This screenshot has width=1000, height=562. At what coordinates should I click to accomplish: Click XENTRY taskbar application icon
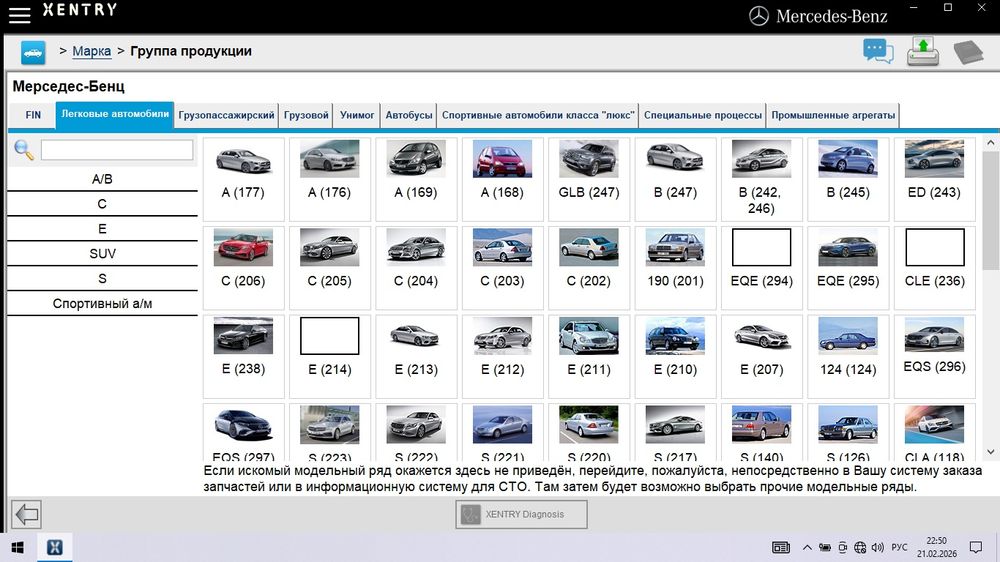click(x=55, y=547)
